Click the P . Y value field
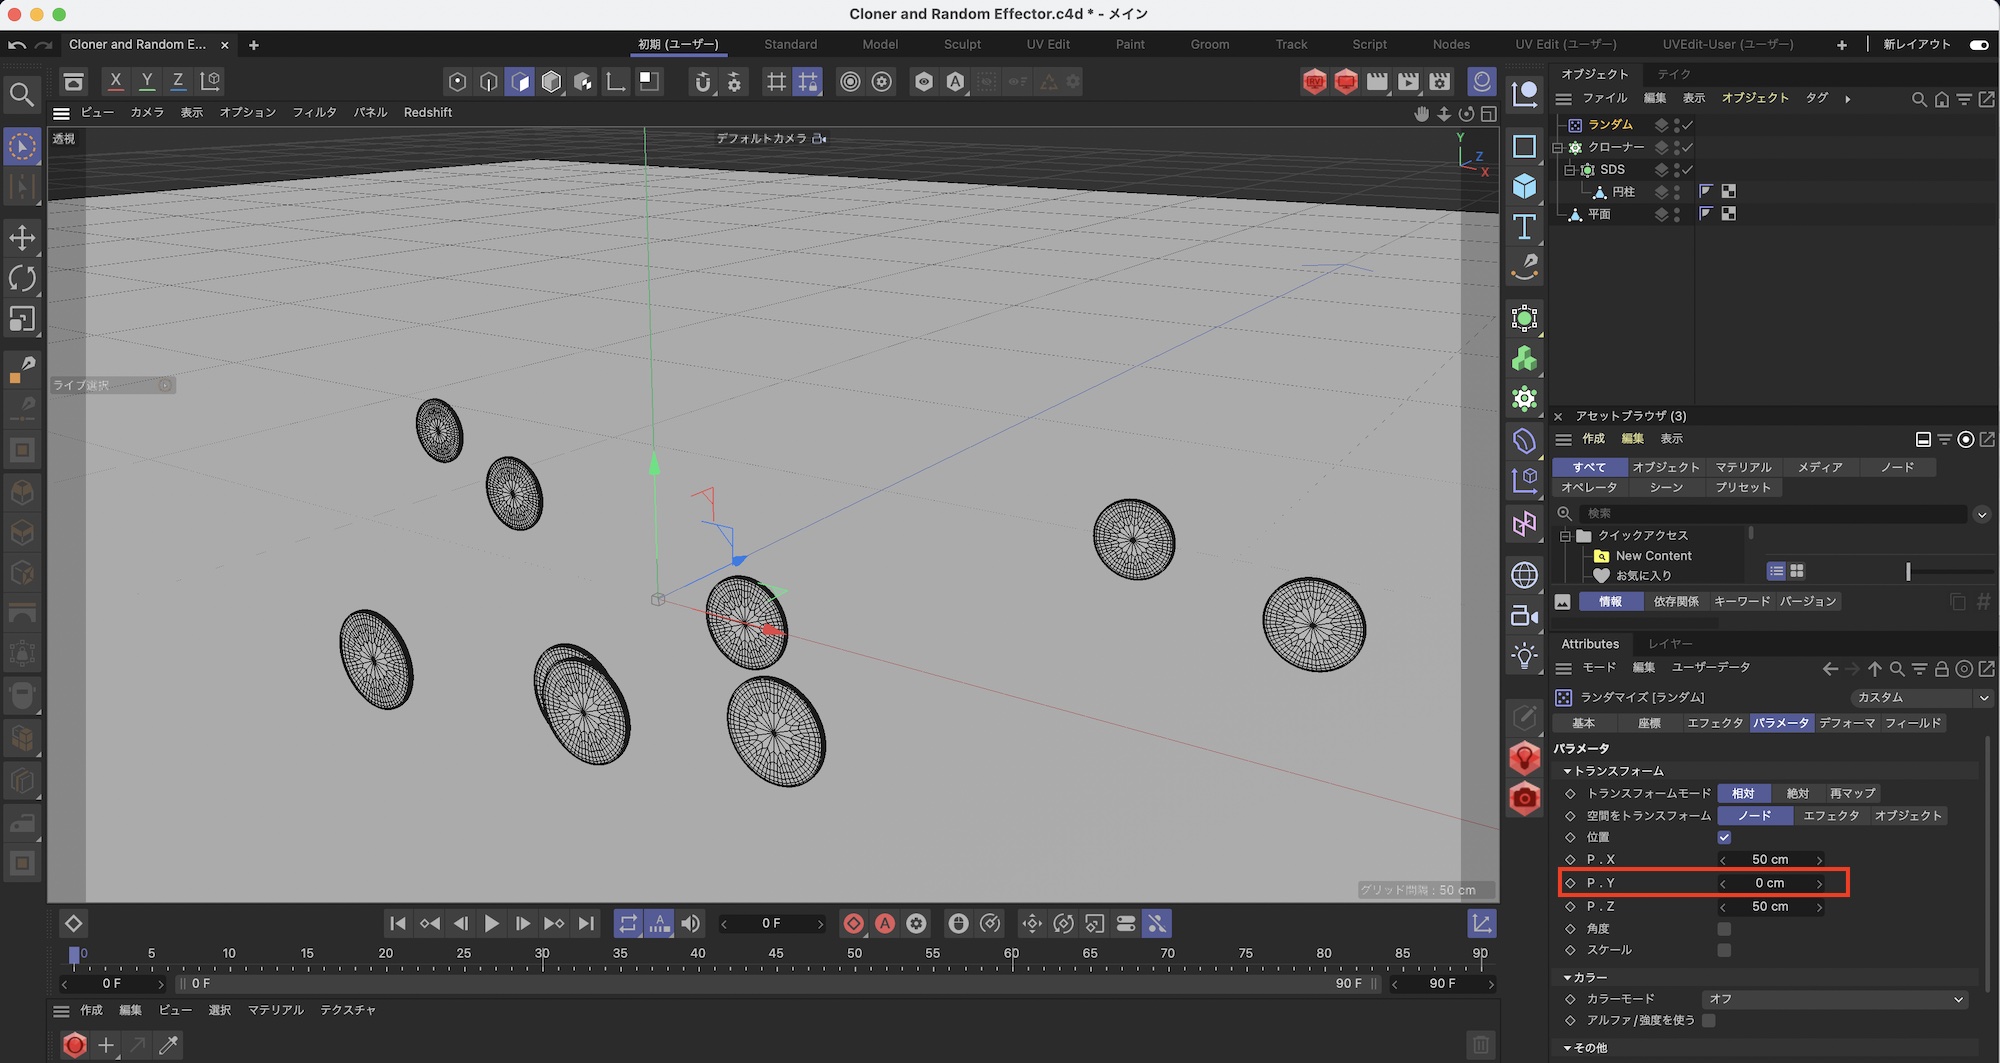Viewport: 2000px width, 1063px height. 1769,883
